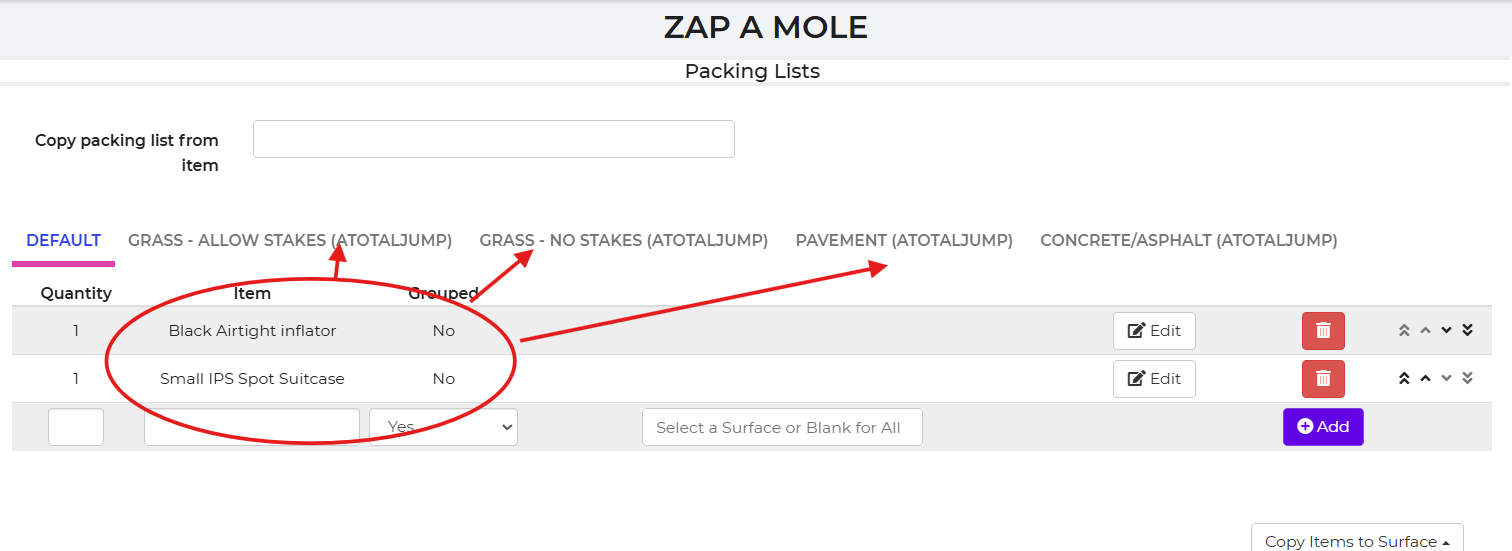Click single up arrow for Black Airtight inflator
Viewport: 1512px width, 551px height.
(x=1425, y=331)
